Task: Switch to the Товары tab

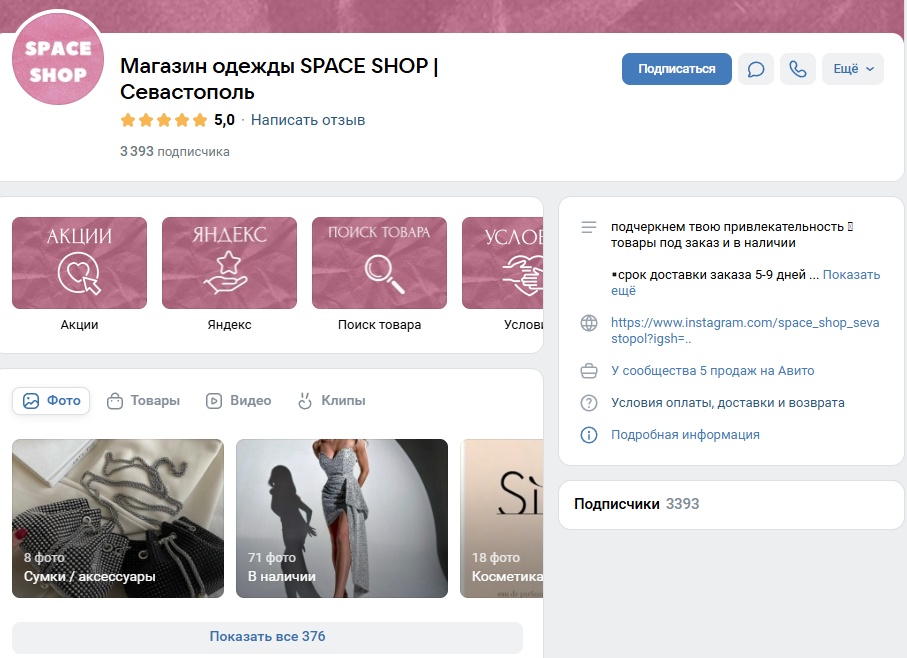Action: (x=143, y=401)
